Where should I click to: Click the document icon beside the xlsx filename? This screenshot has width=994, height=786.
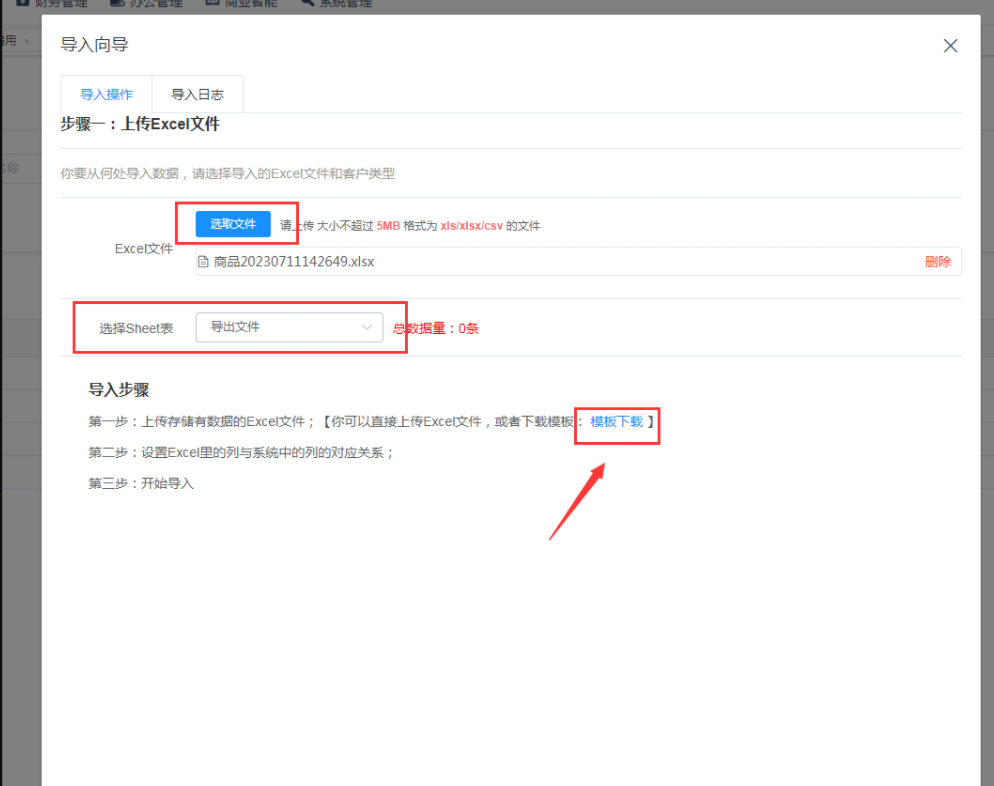tap(203, 260)
